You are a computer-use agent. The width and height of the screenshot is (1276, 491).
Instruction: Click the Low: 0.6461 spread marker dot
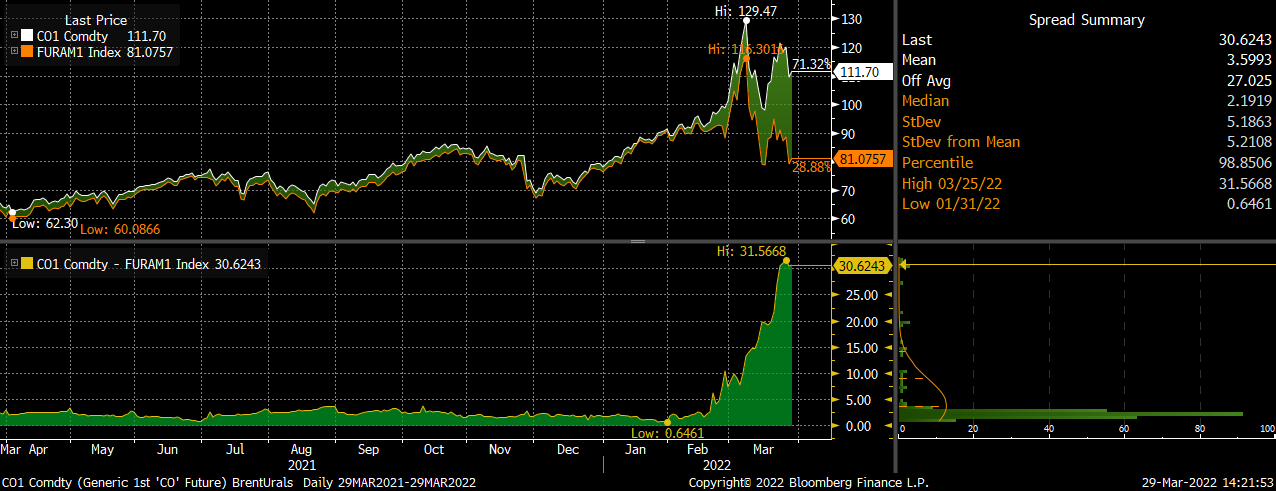[x=669, y=420]
